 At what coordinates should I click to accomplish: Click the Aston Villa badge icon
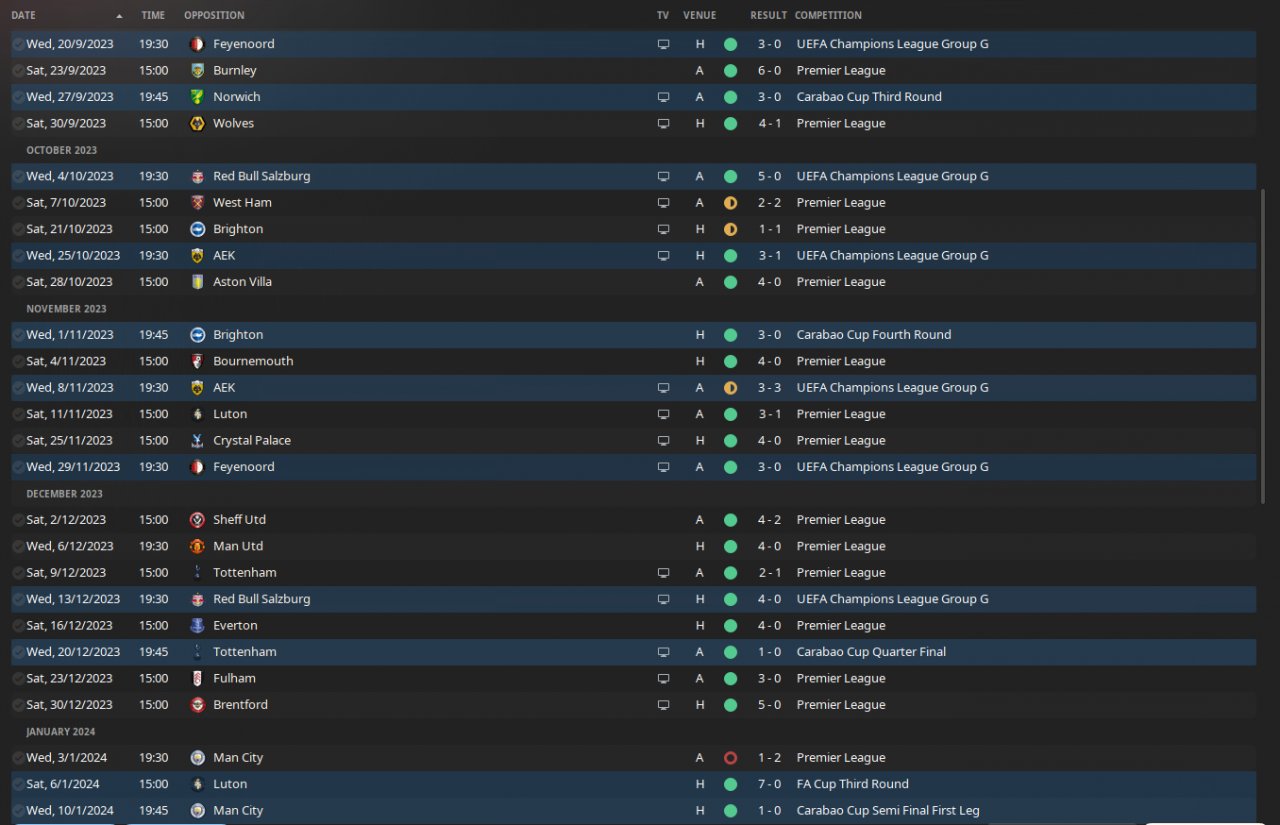pyautogui.click(x=197, y=282)
